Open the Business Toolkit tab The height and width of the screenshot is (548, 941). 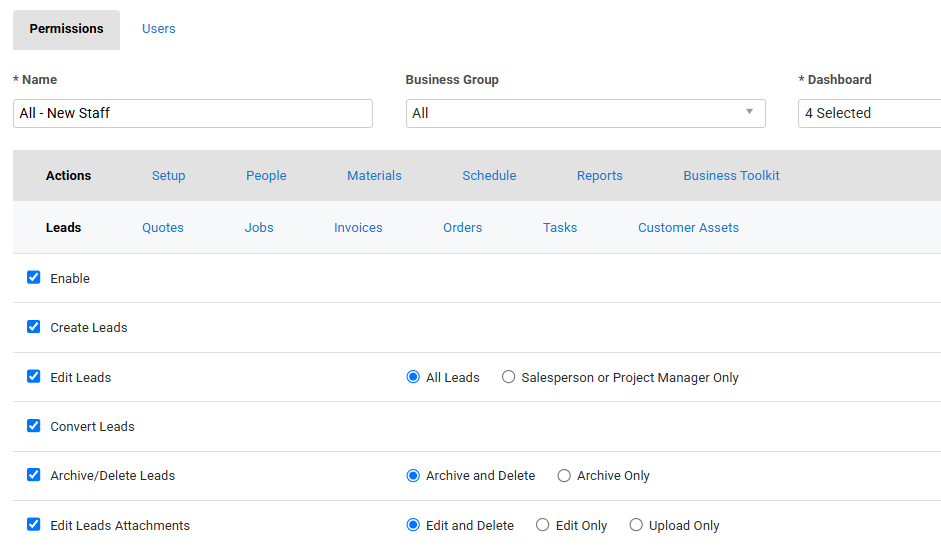pyautogui.click(x=731, y=176)
